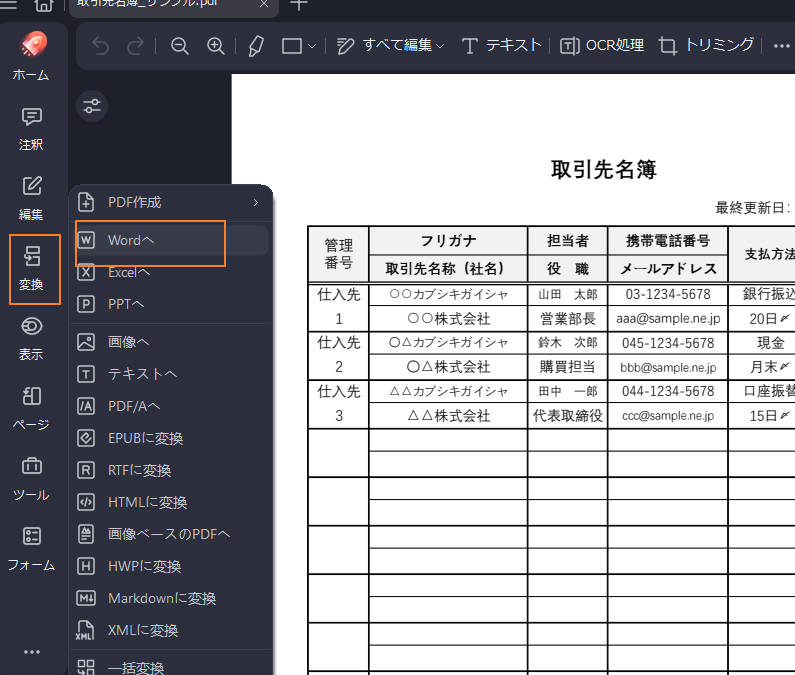795x675 pixels.
Task: Choose 一括変換 batch convert
Action: click(x=172, y=666)
